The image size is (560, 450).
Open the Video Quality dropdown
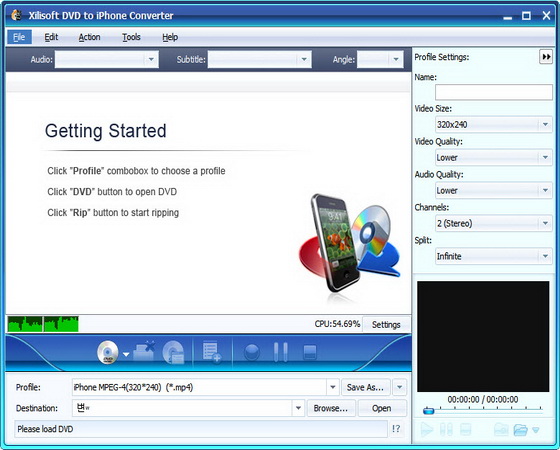coord(545,158)
